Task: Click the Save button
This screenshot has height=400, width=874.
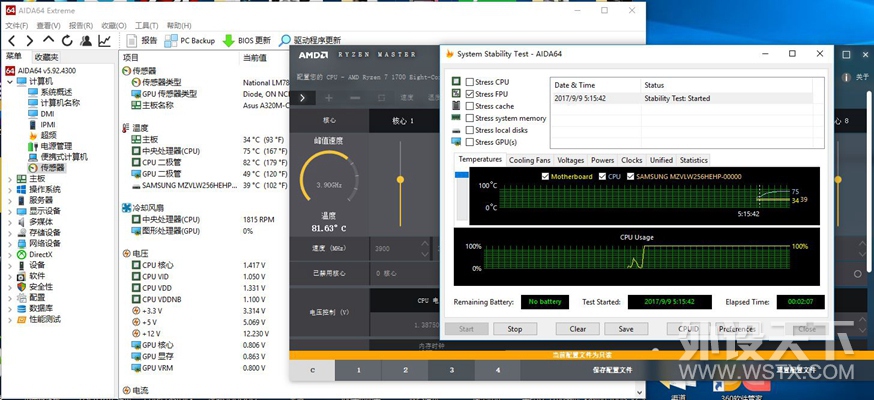Action: 626,329
